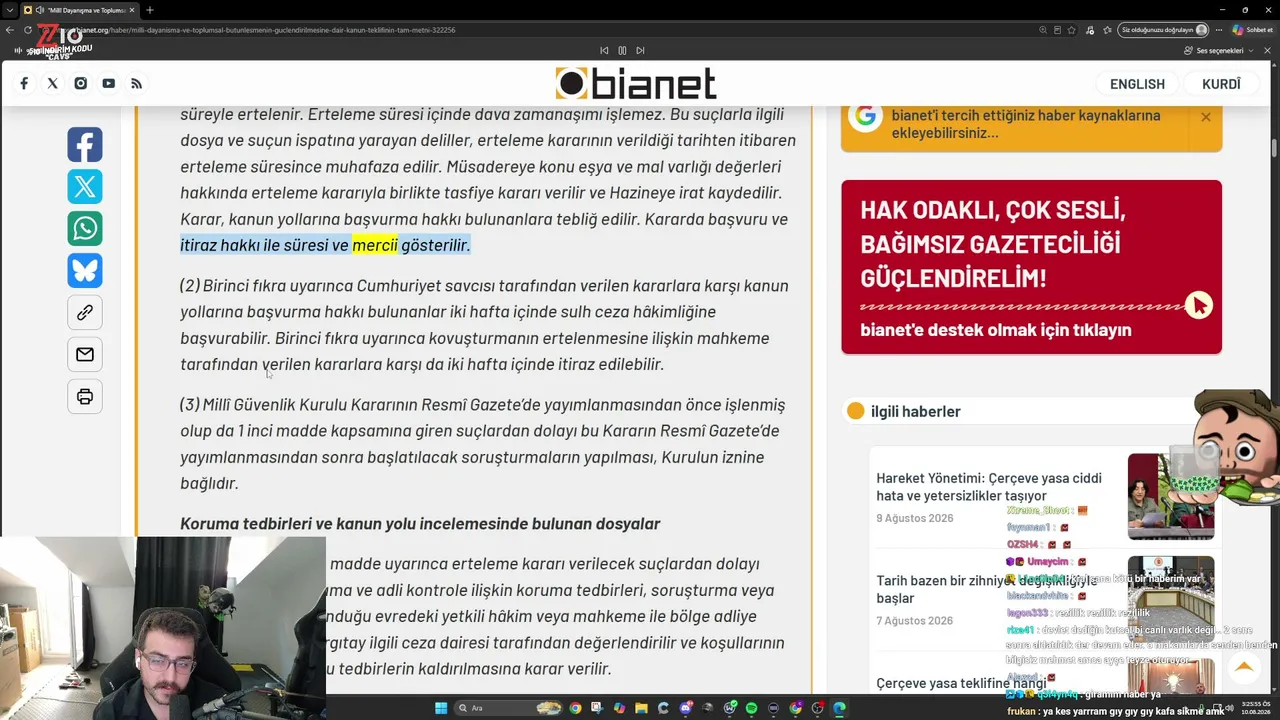This screenshot has width=1280, height=720.
Task: Click the red bianet support banner
Action: (1031, 267)
